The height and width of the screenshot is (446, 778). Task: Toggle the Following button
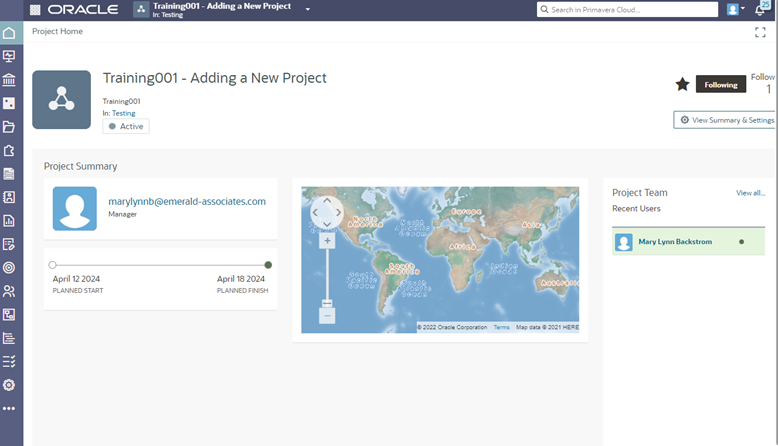[x=720, y=85]
